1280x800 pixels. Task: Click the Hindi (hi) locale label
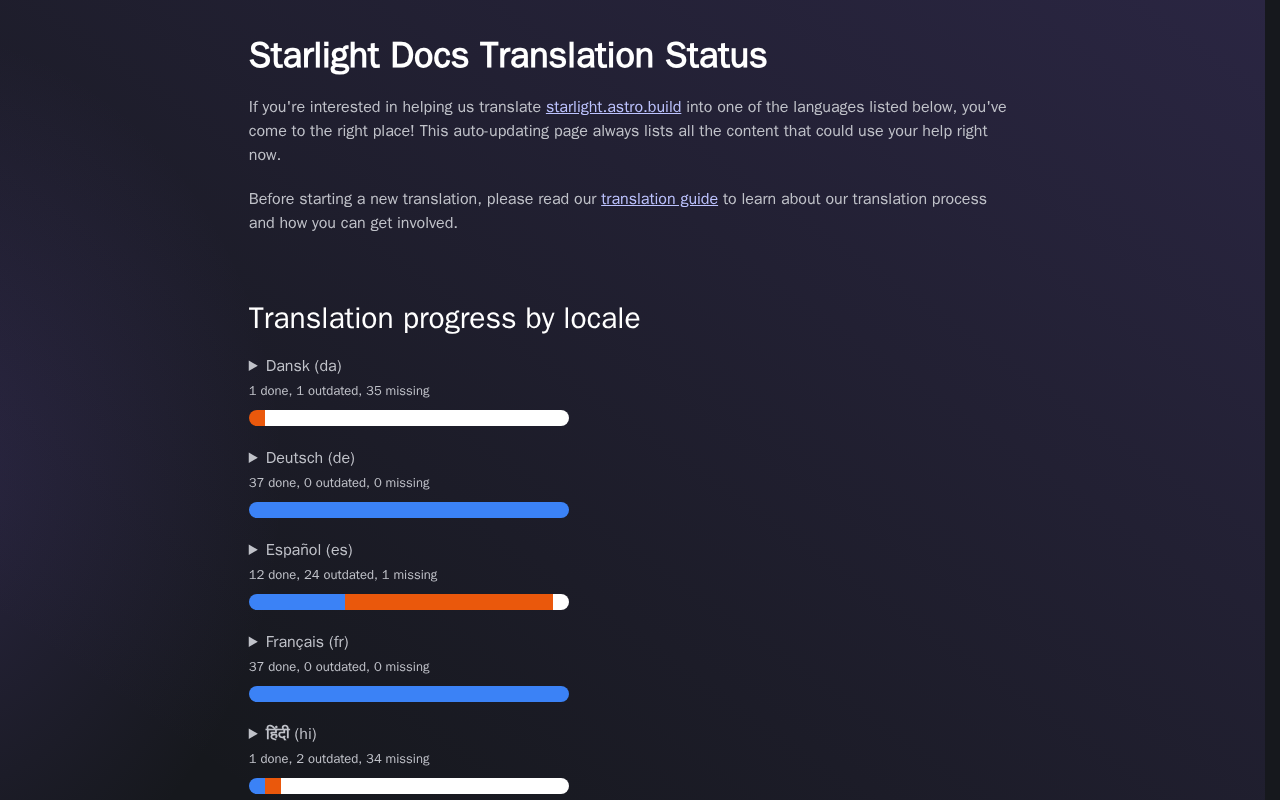(x=291, y=734)
